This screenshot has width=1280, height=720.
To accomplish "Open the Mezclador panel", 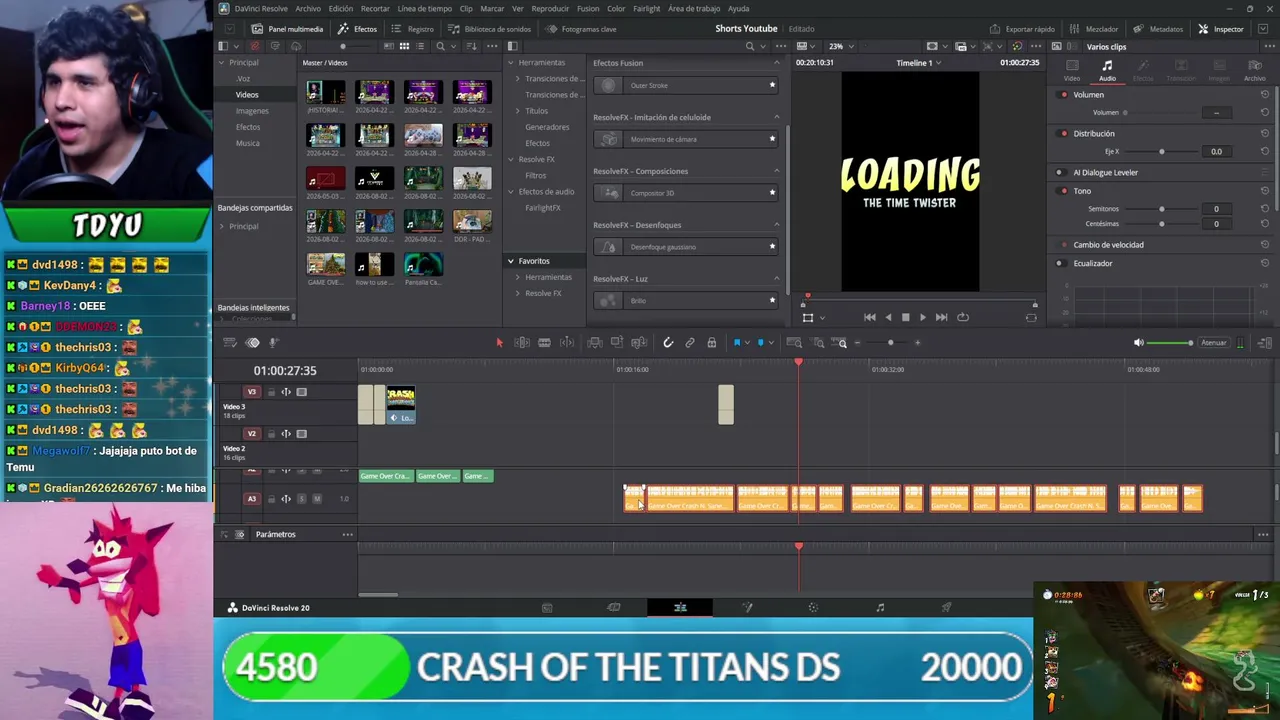I will click(x=1094, y=29).
